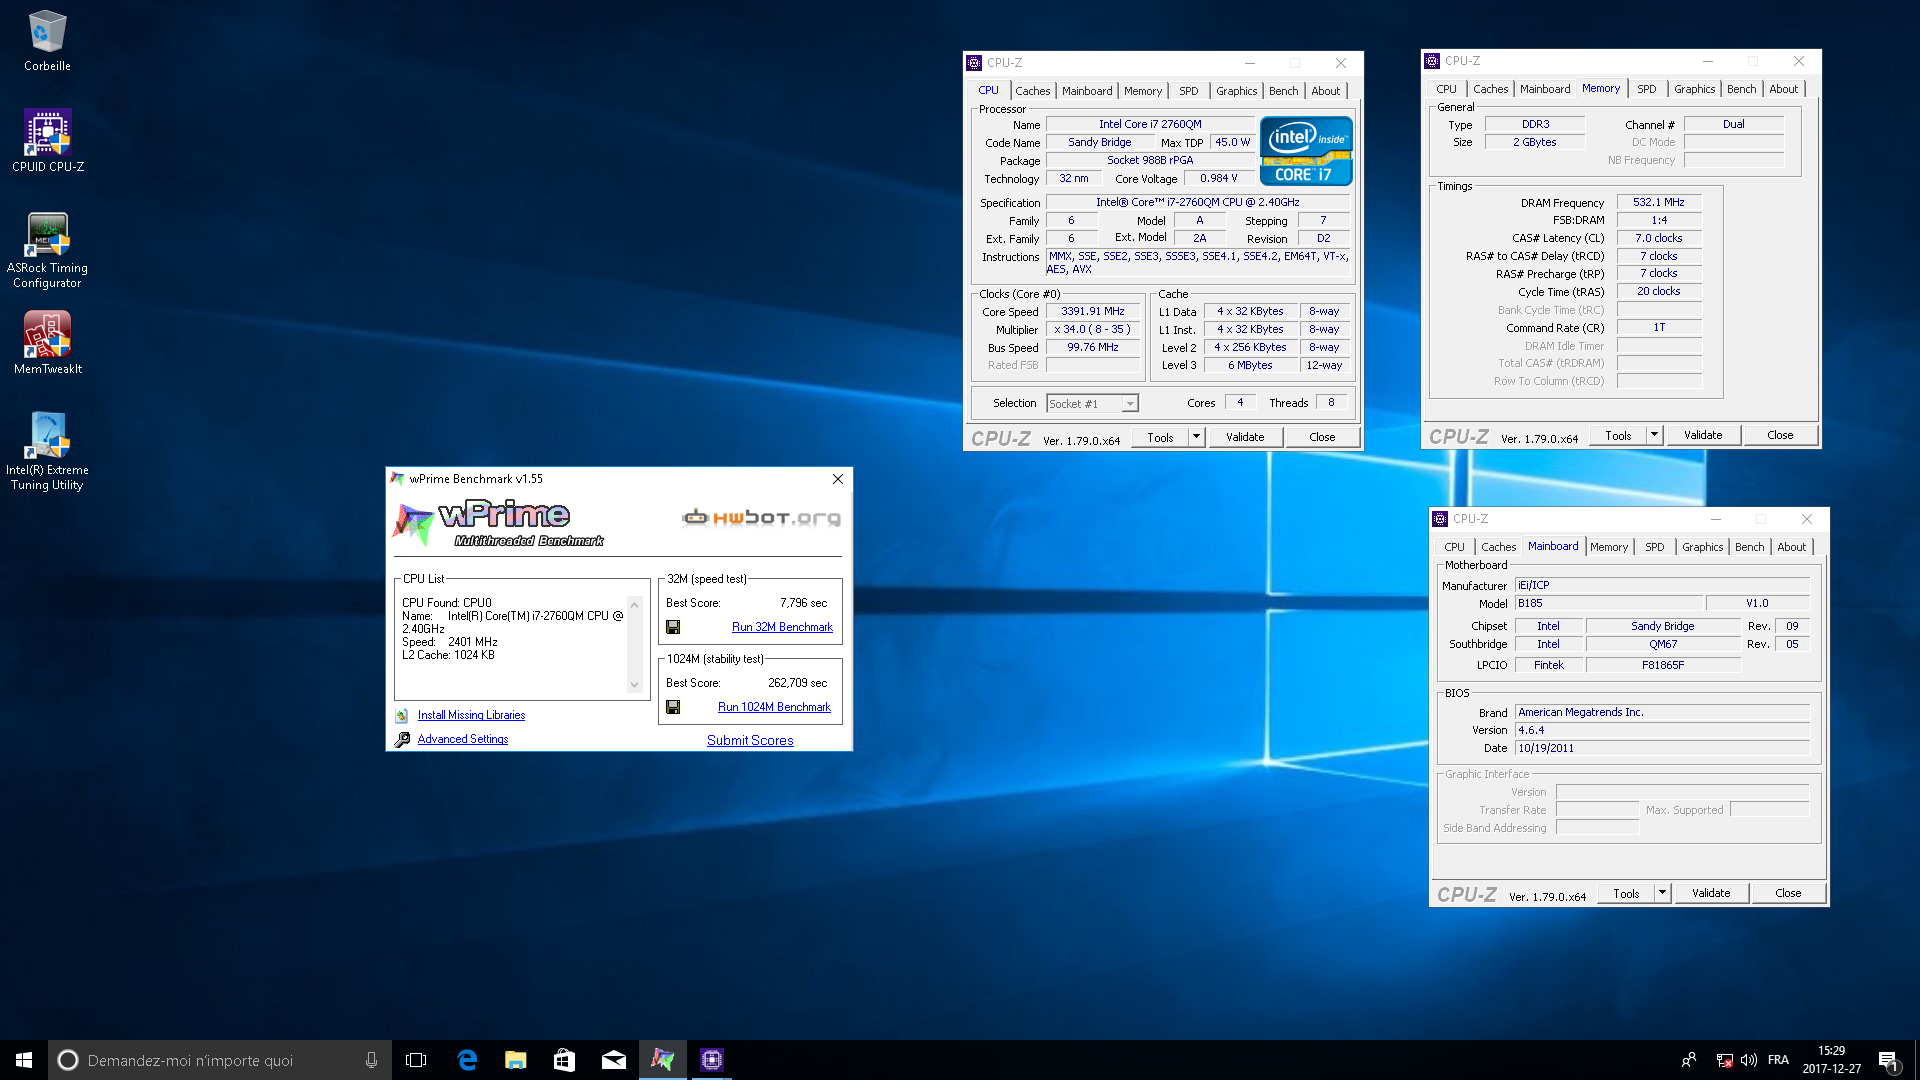Image resolution: width=1920 pixels, height=1080 pixels.
Task: Click Validate button in Memory CPU-Z window
Action: (x=1703, y=435)
